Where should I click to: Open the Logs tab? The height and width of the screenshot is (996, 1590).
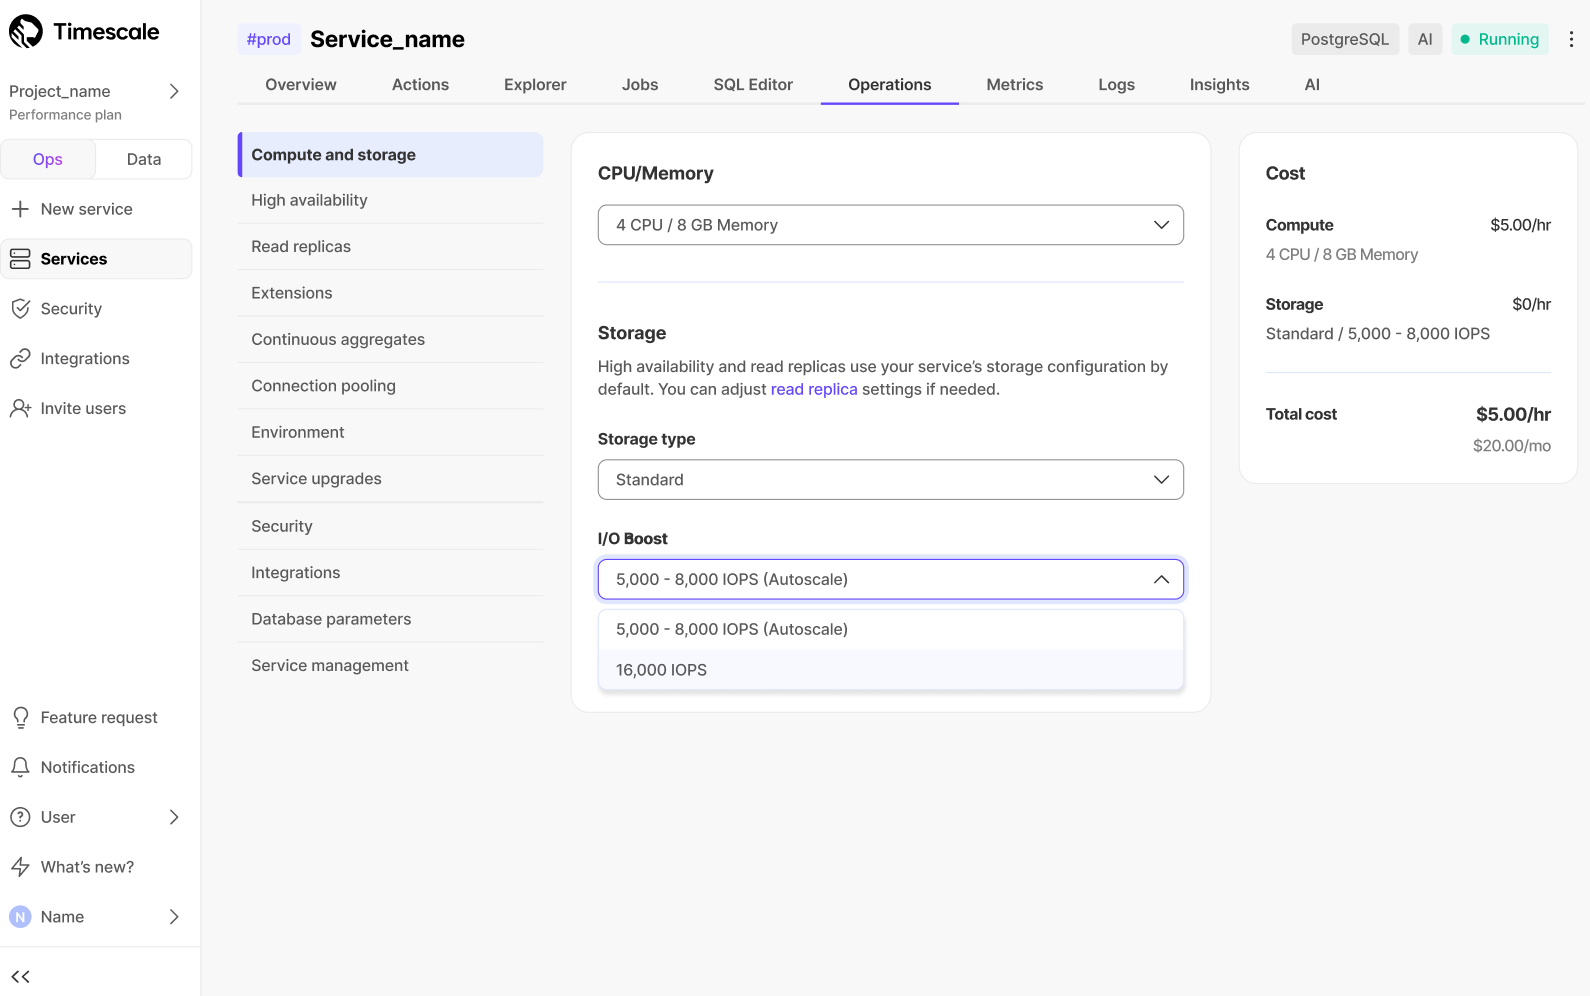[1116, 85]
